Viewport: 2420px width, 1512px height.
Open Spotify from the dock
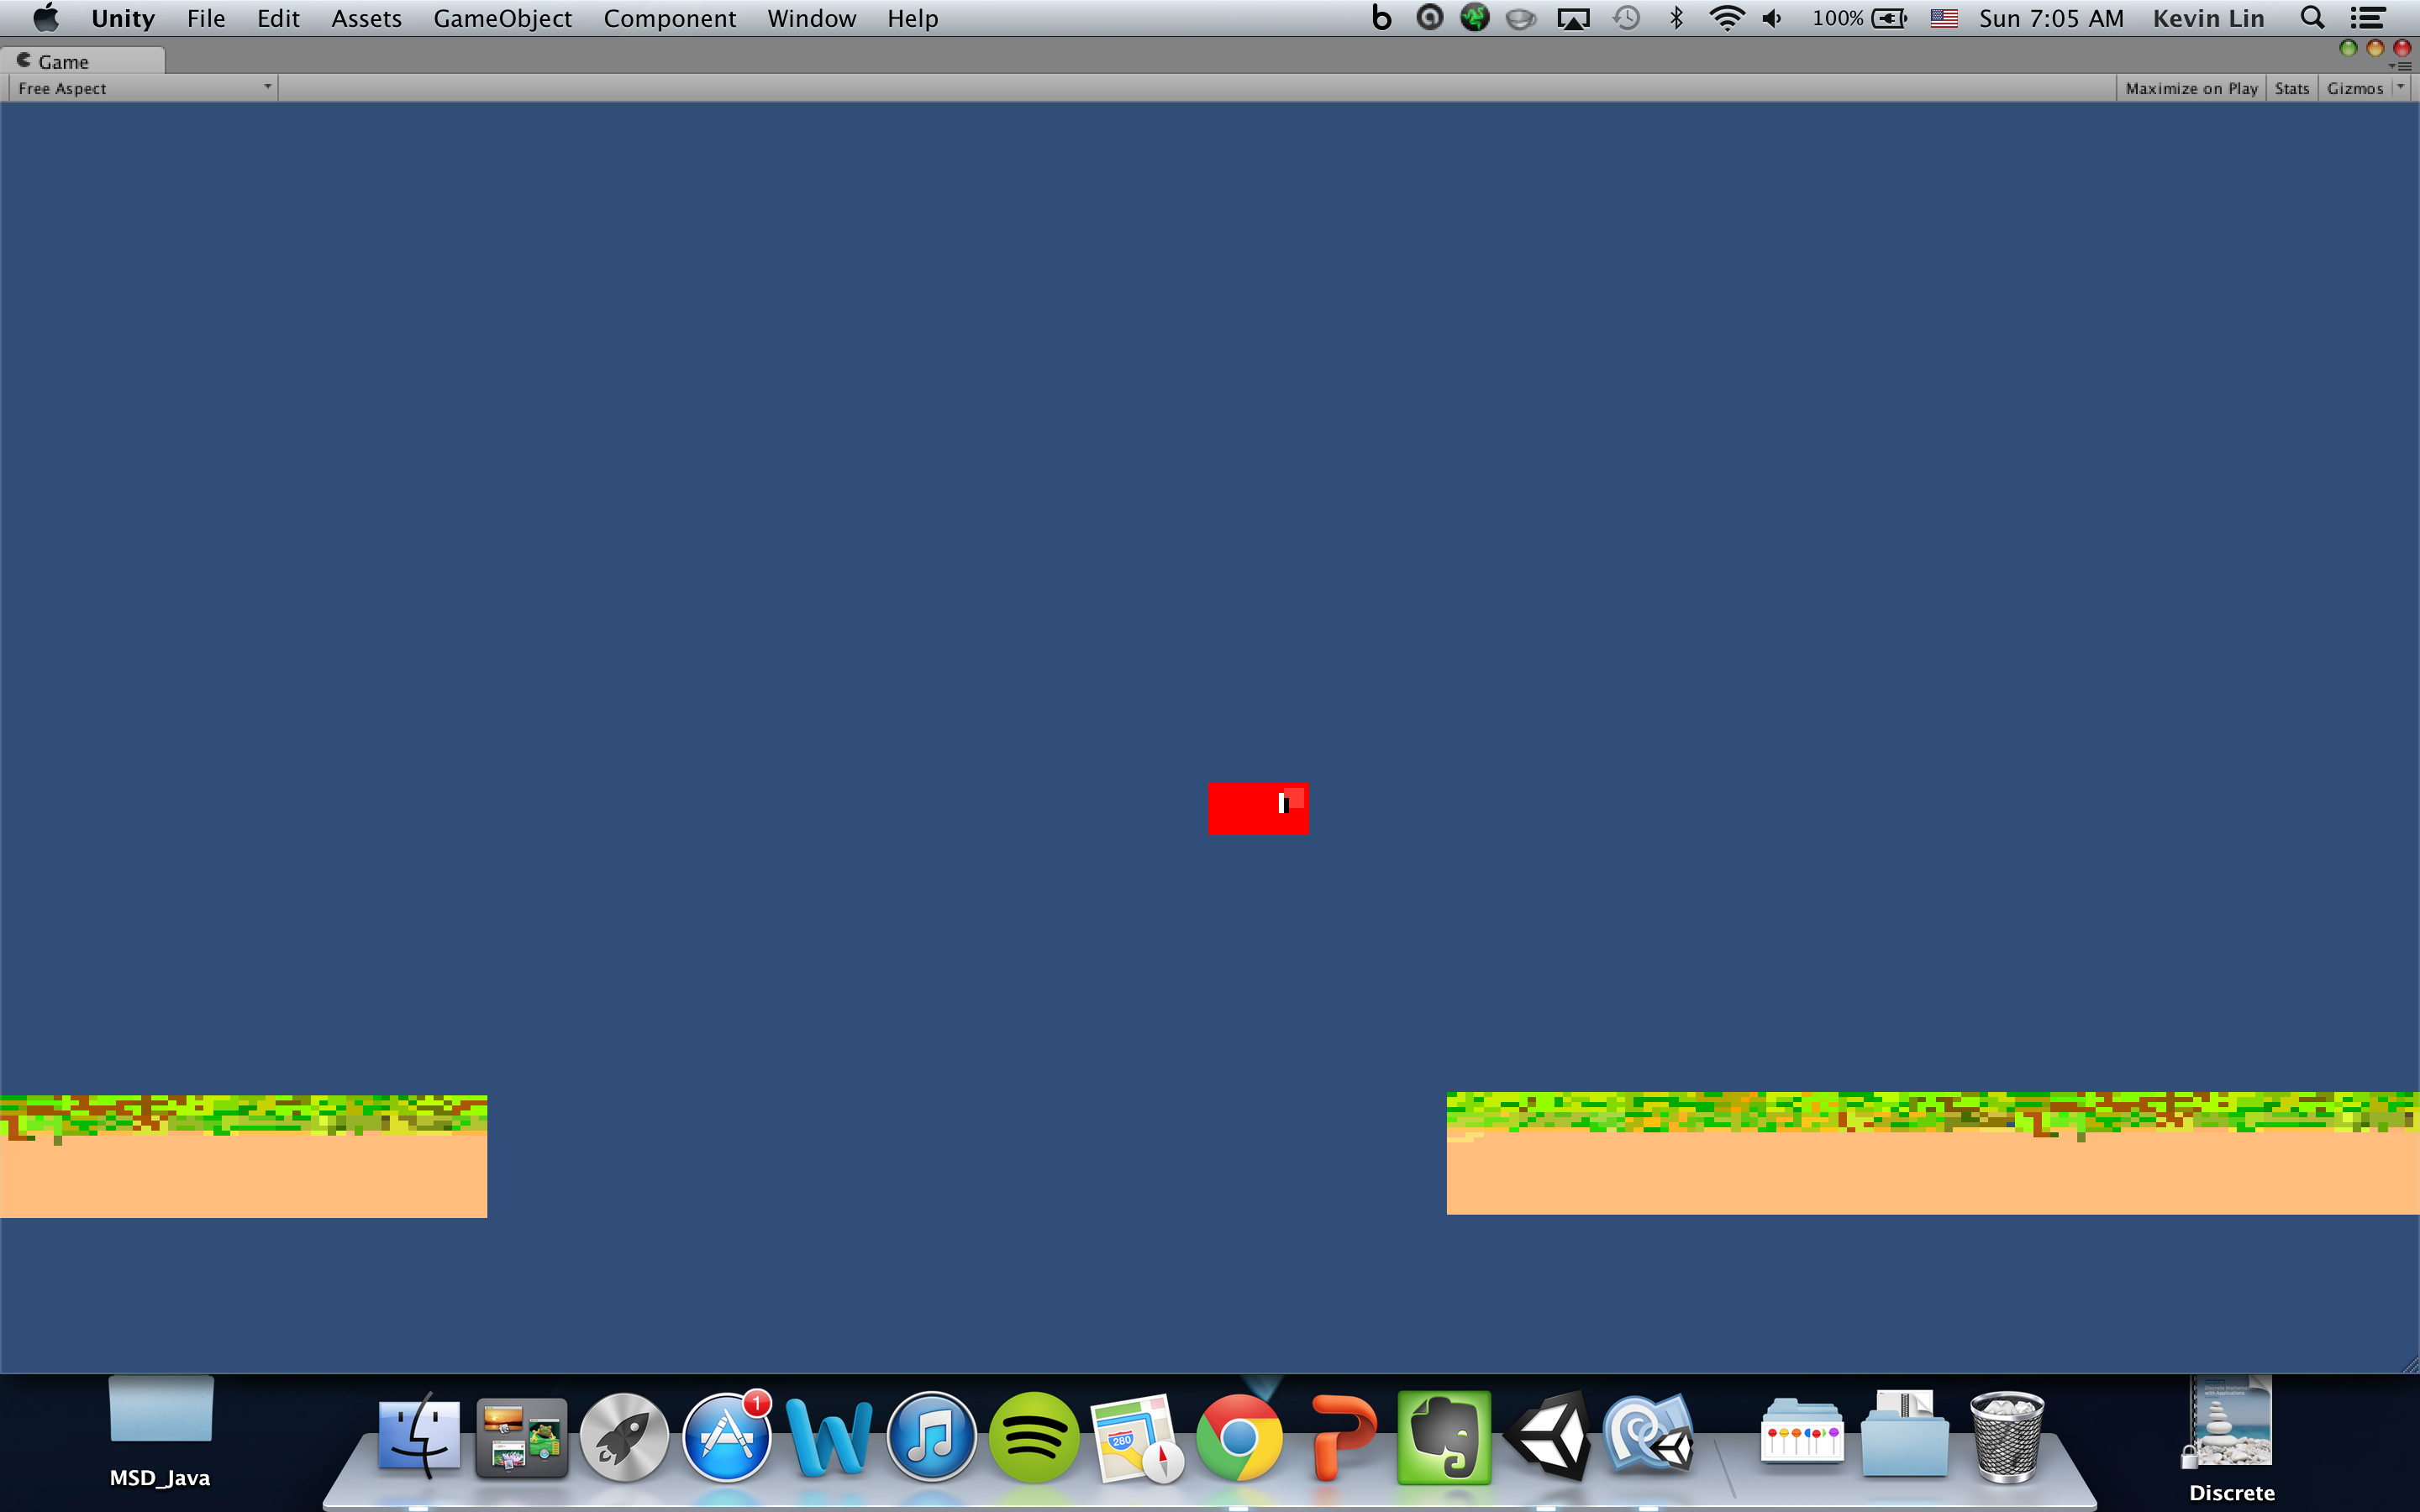click(1033, 1437)
